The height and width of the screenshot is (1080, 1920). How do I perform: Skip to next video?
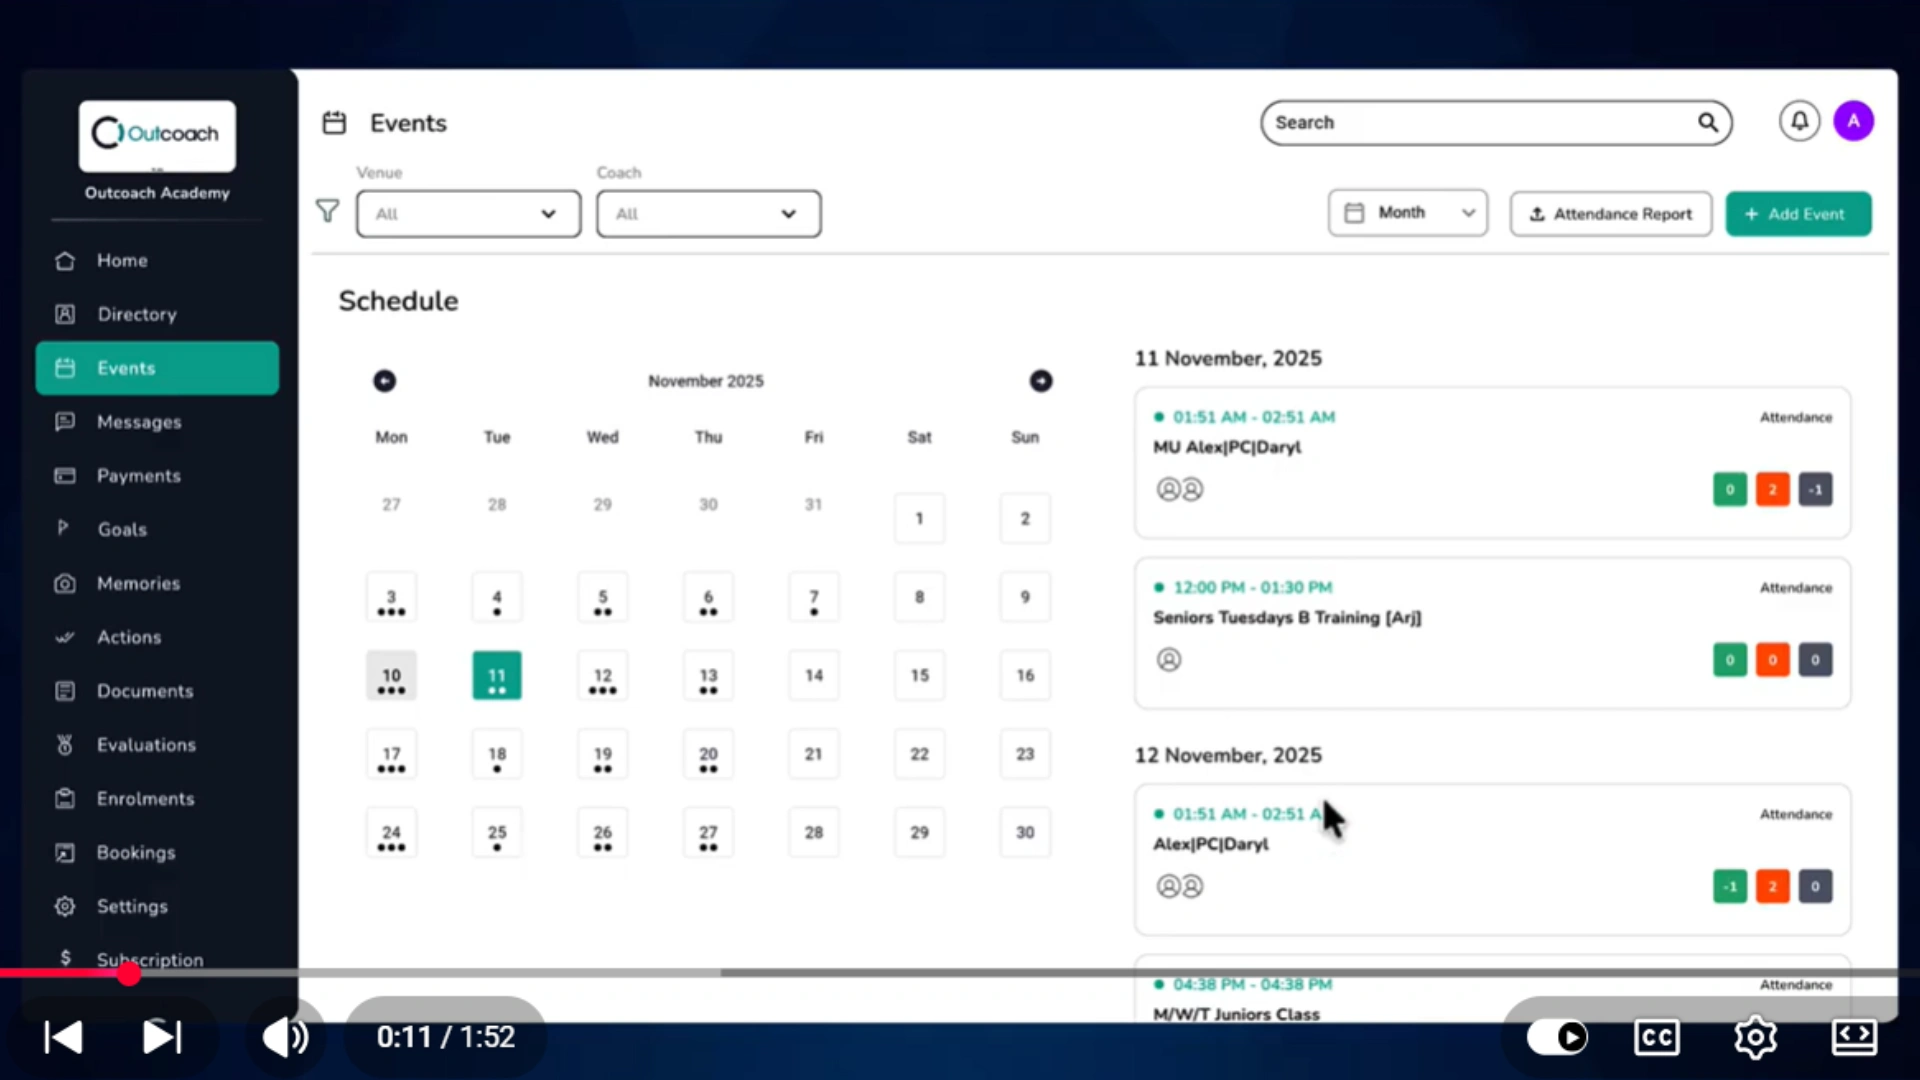pos(162,1037)
